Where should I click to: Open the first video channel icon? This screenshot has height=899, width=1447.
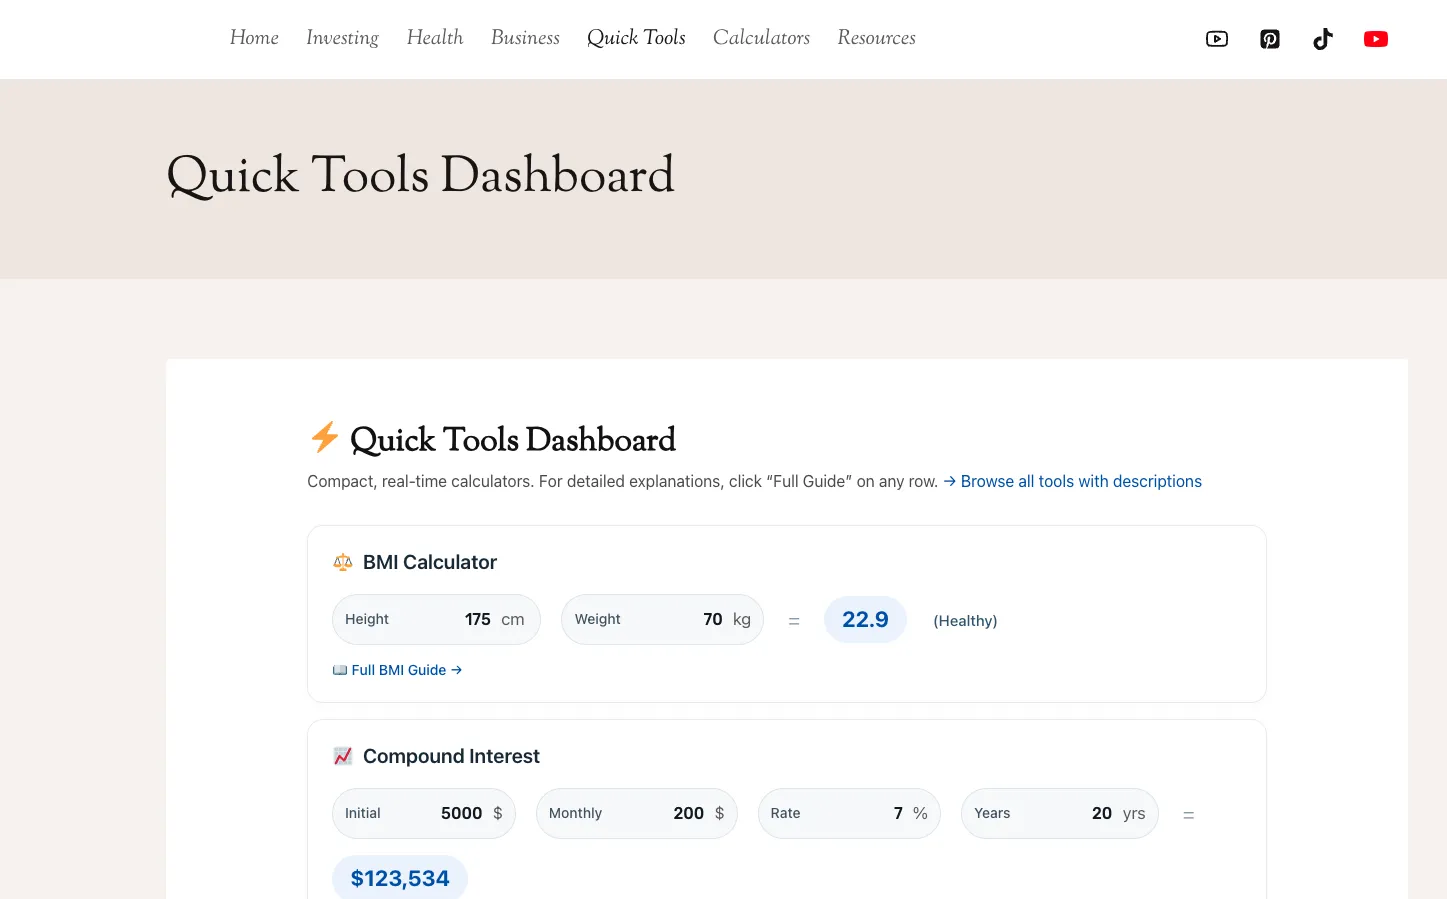1217,39
